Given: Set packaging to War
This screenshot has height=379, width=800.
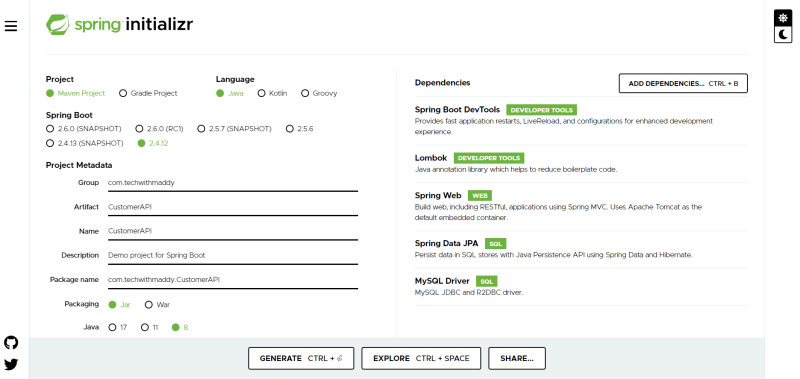Looking at the screenshot, I should 158,305.
